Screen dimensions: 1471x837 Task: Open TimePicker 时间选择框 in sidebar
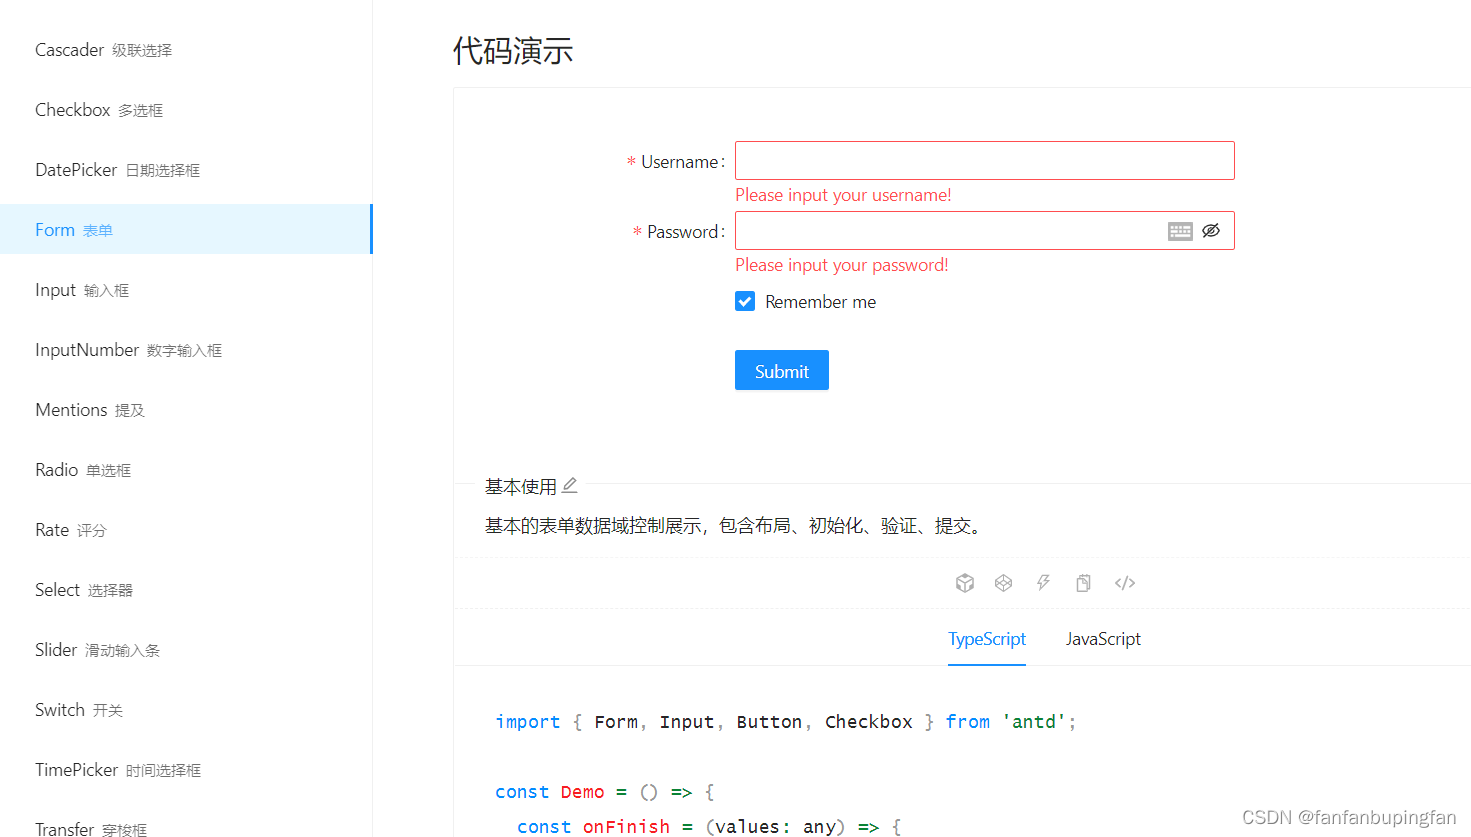point(186,770)
